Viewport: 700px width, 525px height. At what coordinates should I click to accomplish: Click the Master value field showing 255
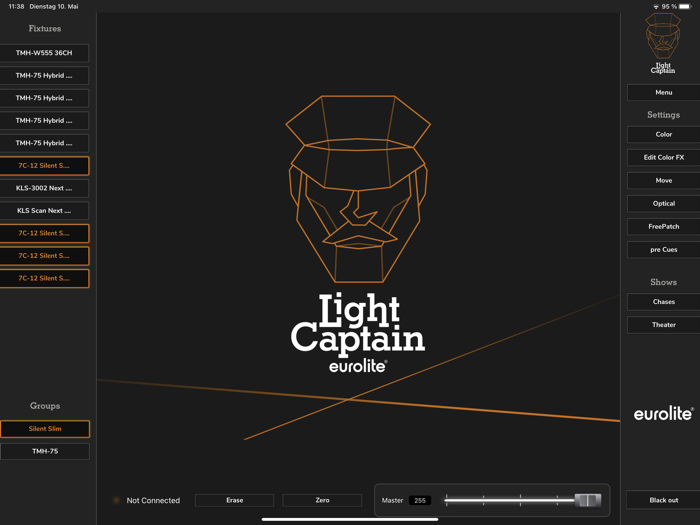click(420, 500)
